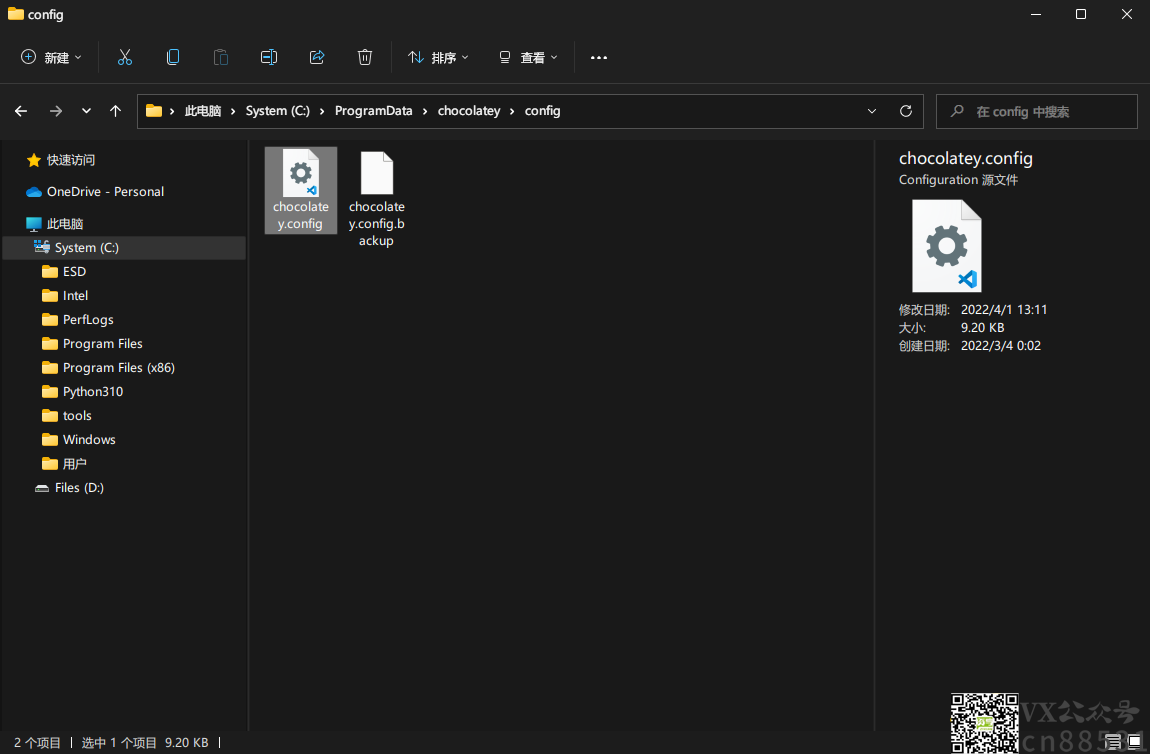Click the search box for config
This screenshot has height=754, width=1150.
[1036, 111]
